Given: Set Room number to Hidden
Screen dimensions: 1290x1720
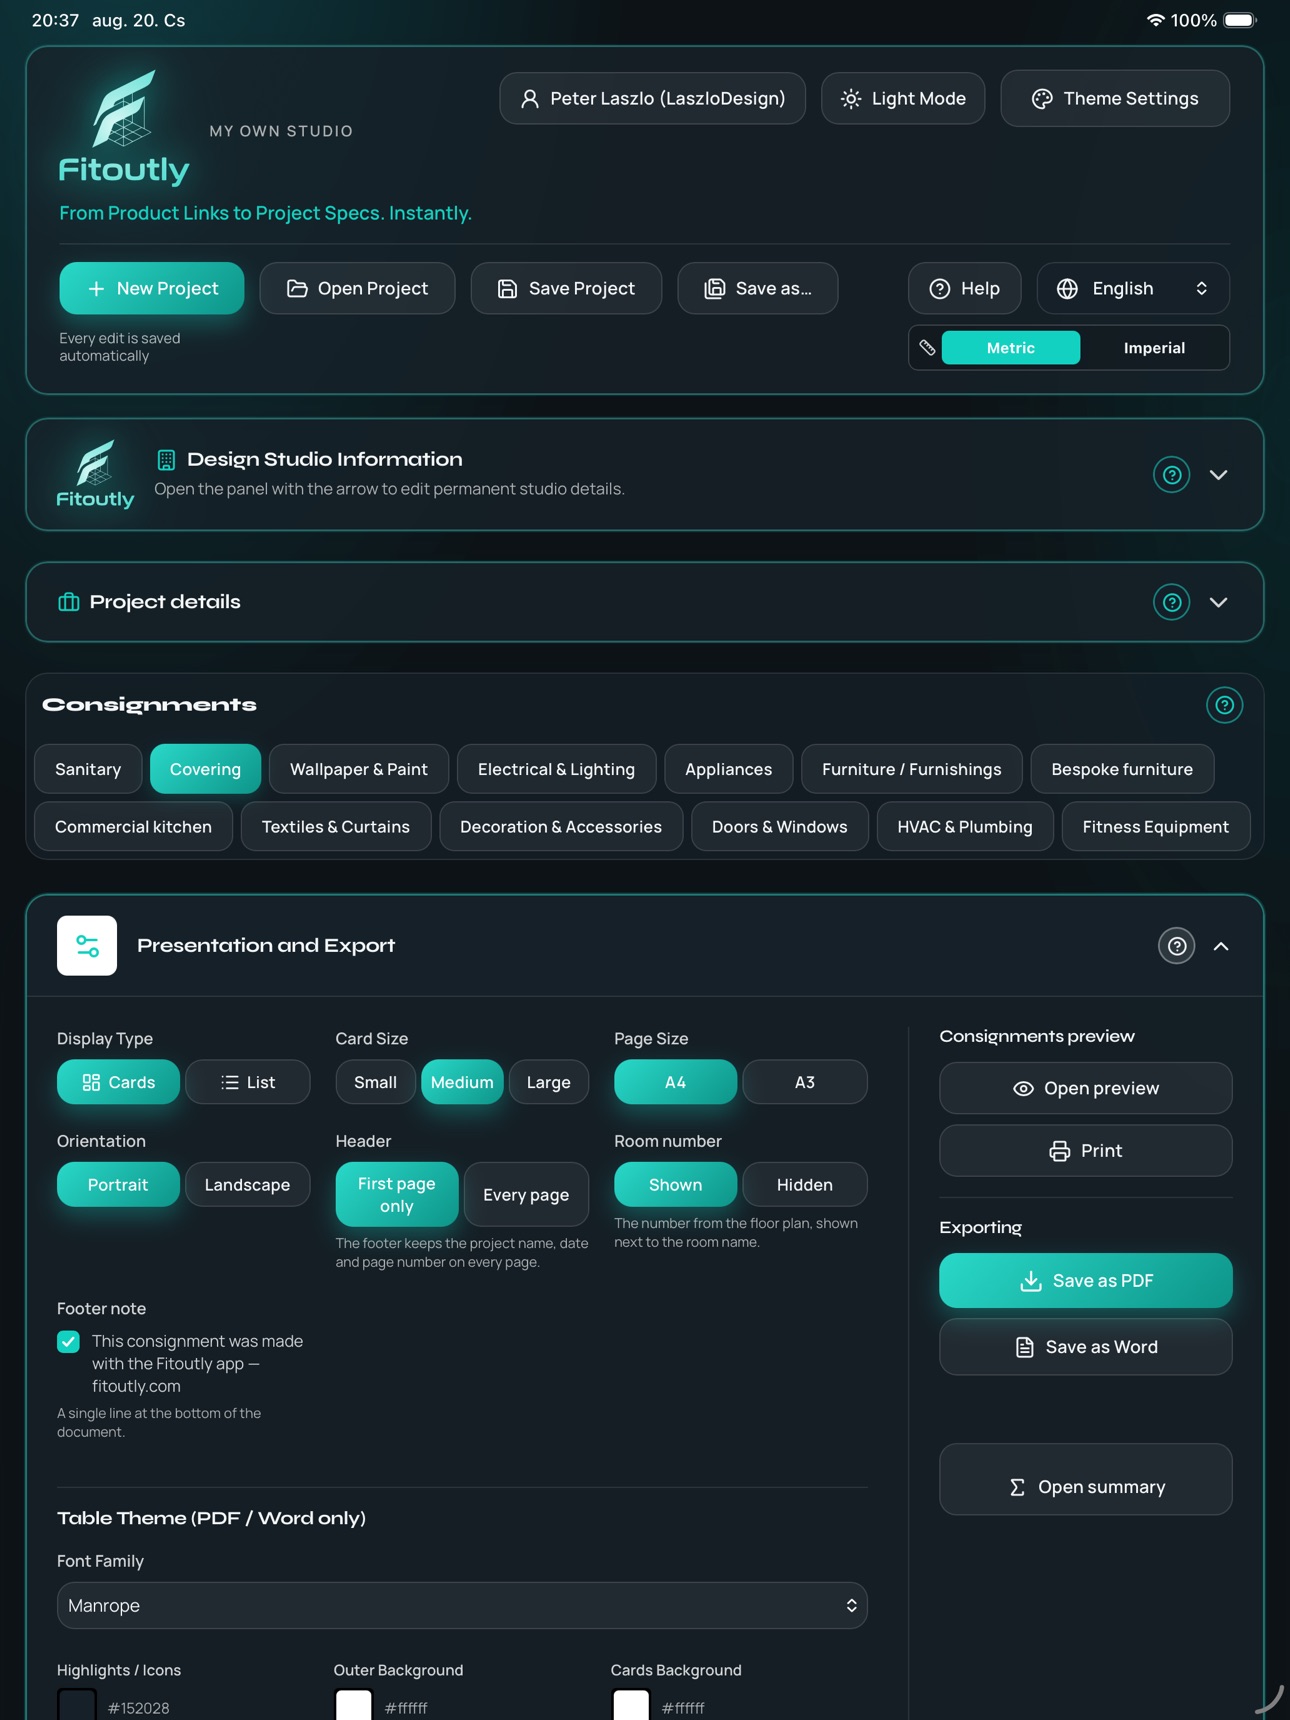Looking at the screenshot, I should (805, 1184).
